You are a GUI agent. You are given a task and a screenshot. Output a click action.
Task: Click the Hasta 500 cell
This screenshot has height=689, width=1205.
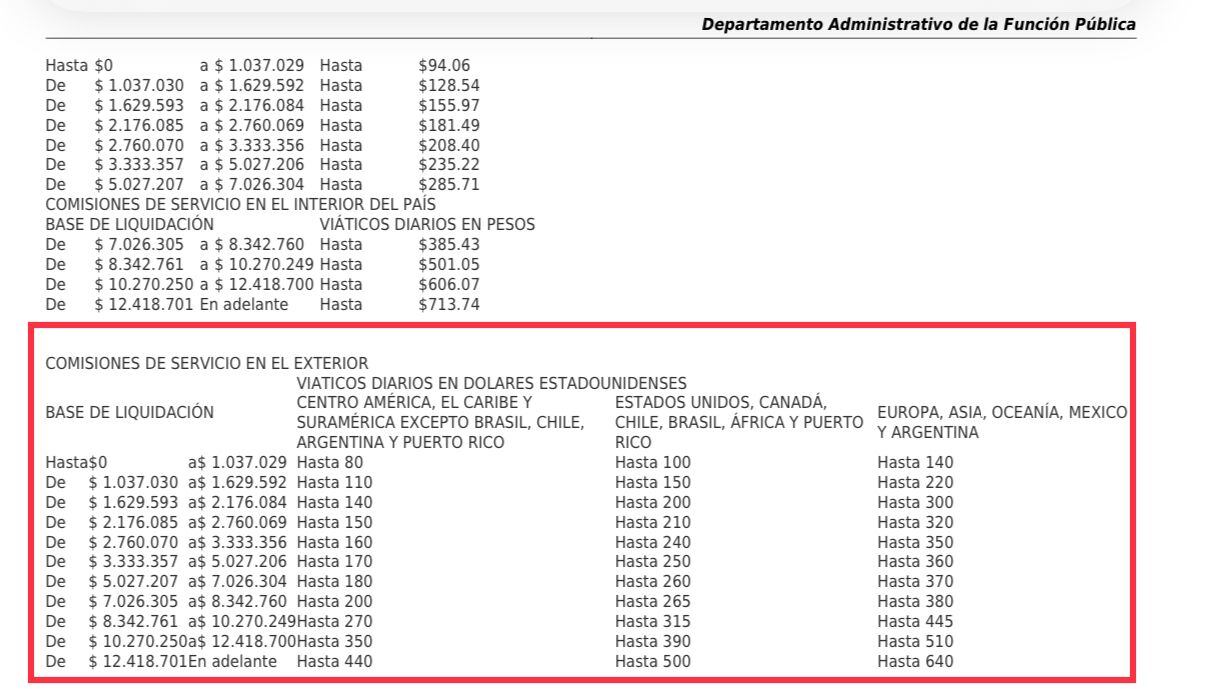pos(653,661)
